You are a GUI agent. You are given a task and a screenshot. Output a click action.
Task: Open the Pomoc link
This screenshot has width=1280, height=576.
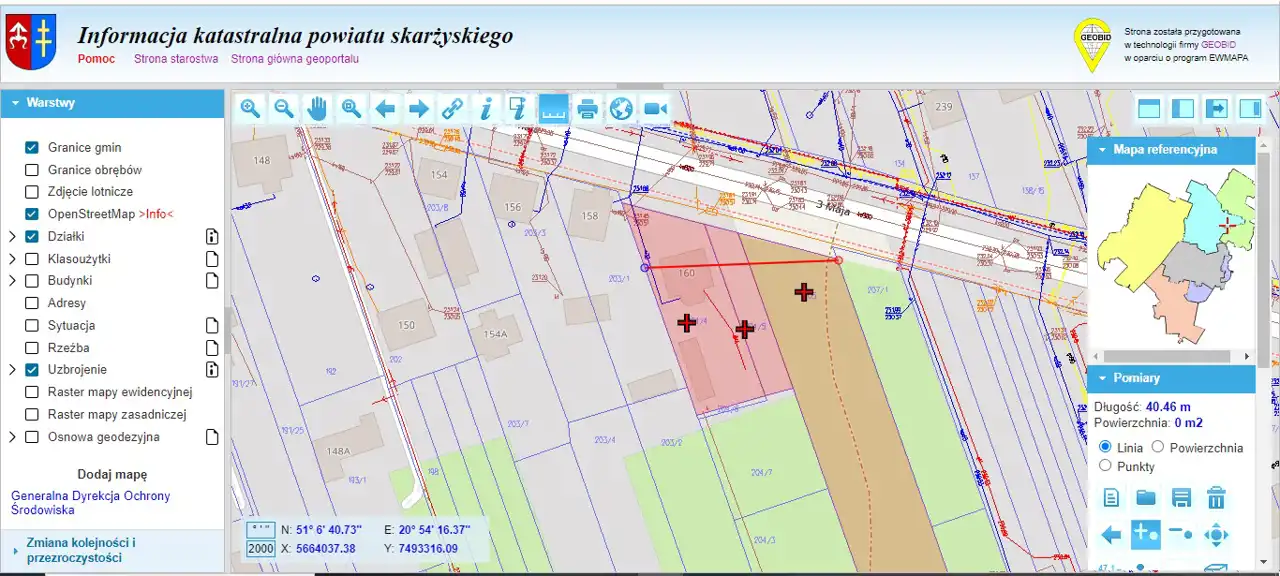(x=96, y=59)
